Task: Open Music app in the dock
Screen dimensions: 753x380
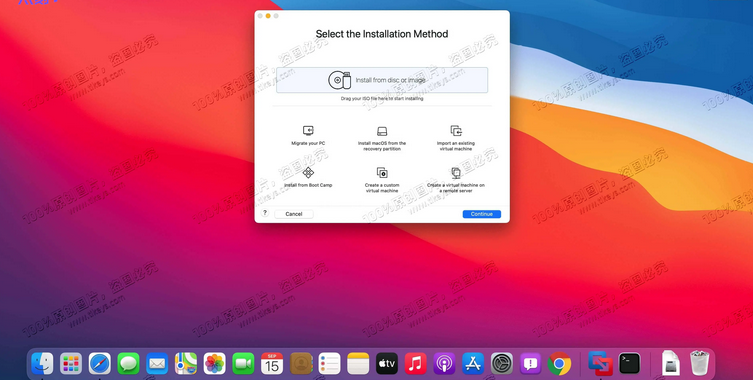Action: (415, 364)
